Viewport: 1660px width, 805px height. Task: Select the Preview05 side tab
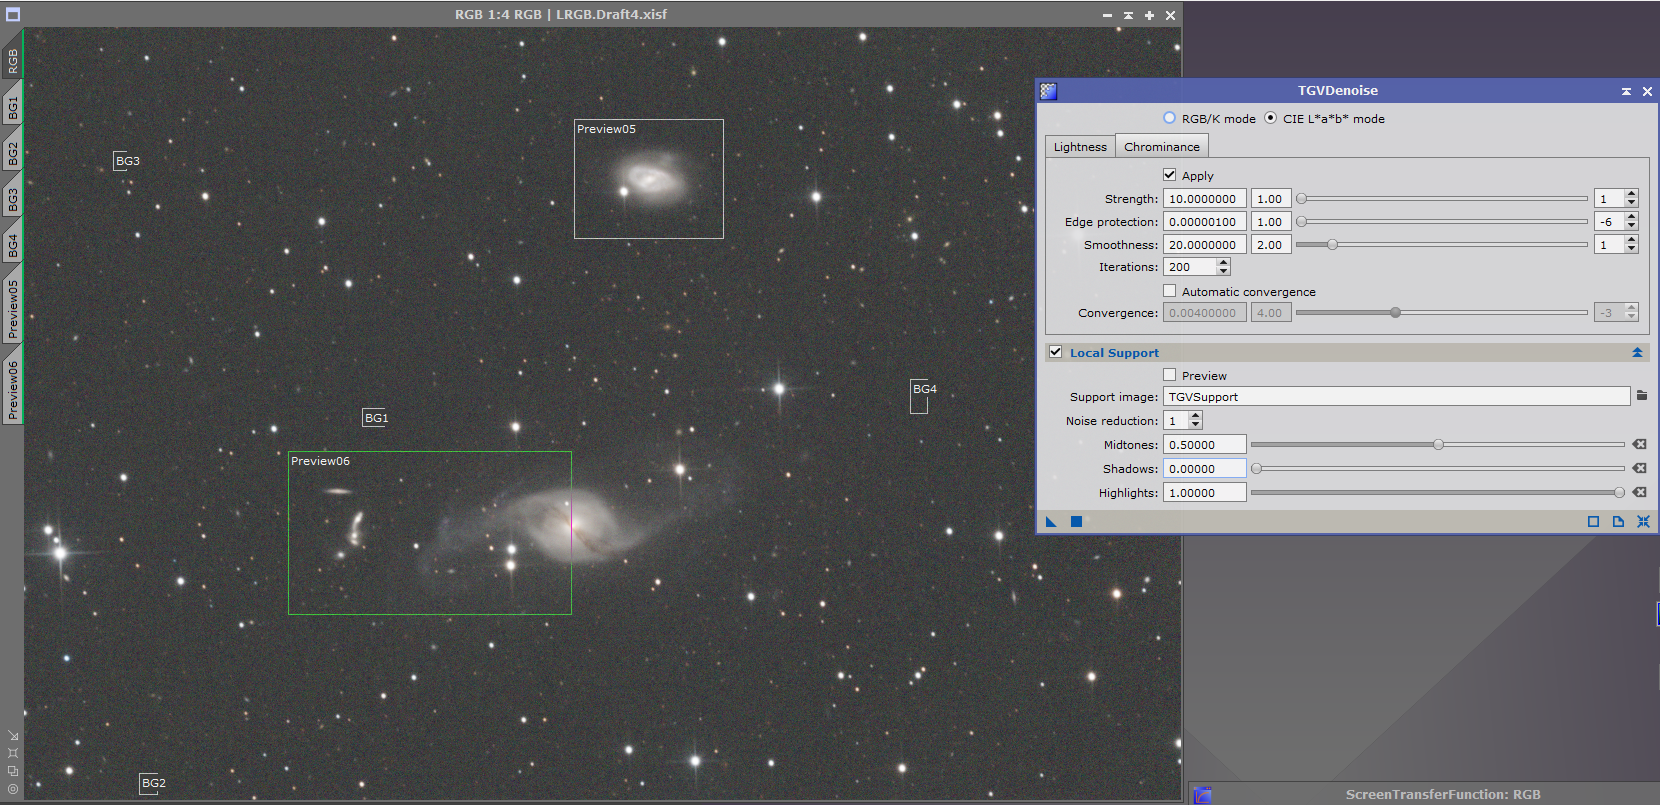pyautogui.click(x=13, y=308)
